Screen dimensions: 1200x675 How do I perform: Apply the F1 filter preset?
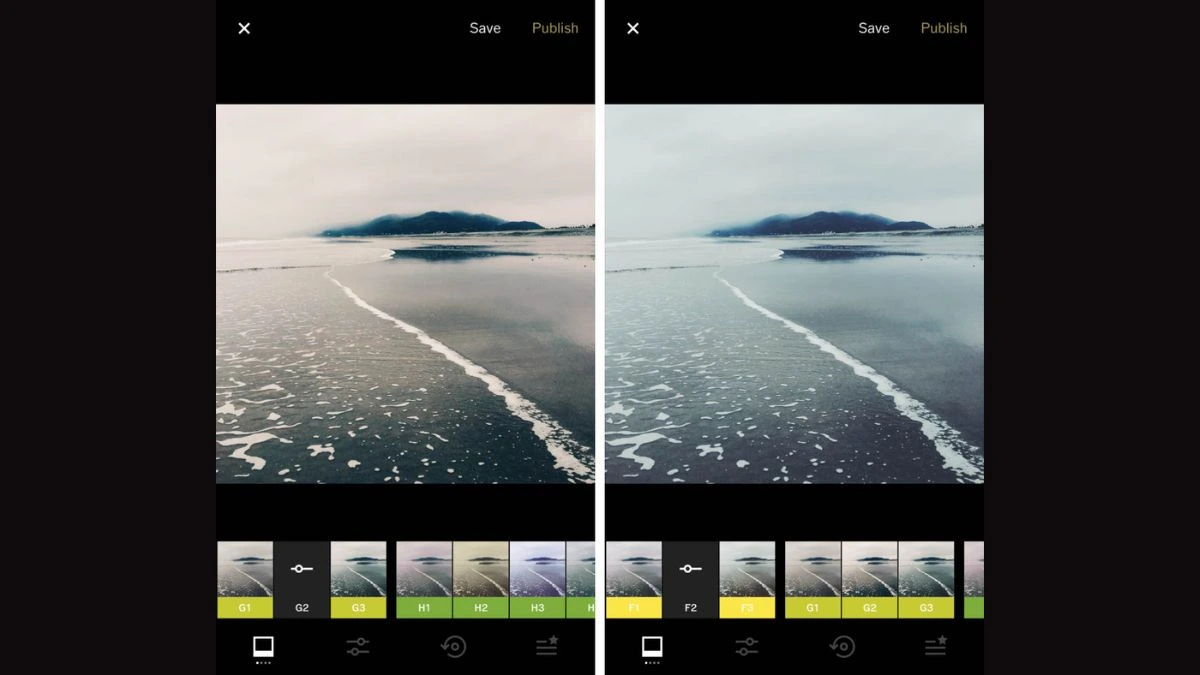click(x=633, y=580)
